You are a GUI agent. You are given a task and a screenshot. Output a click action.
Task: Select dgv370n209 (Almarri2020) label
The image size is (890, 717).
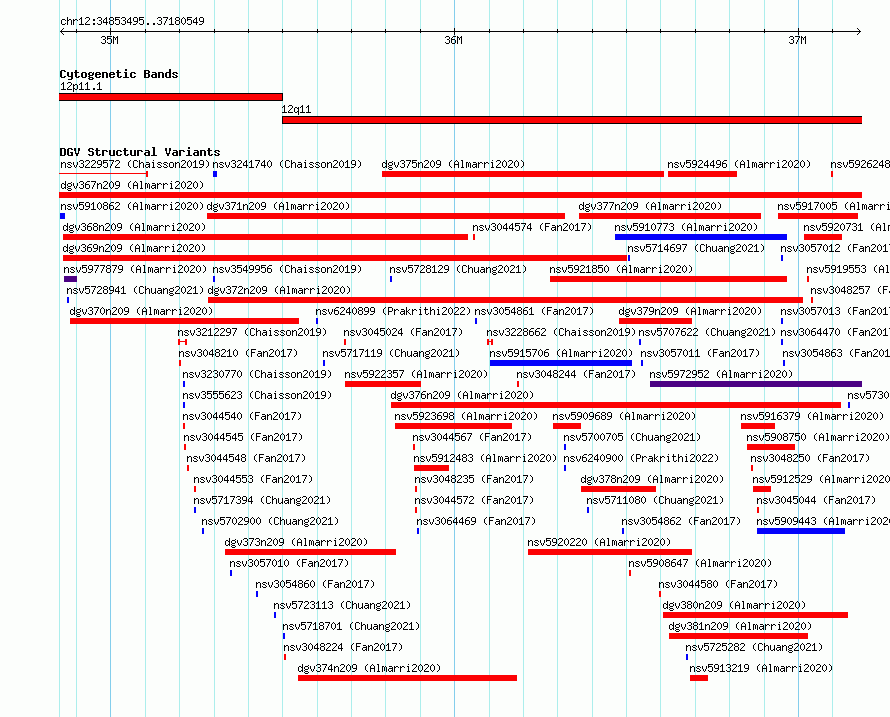[141, 311]
